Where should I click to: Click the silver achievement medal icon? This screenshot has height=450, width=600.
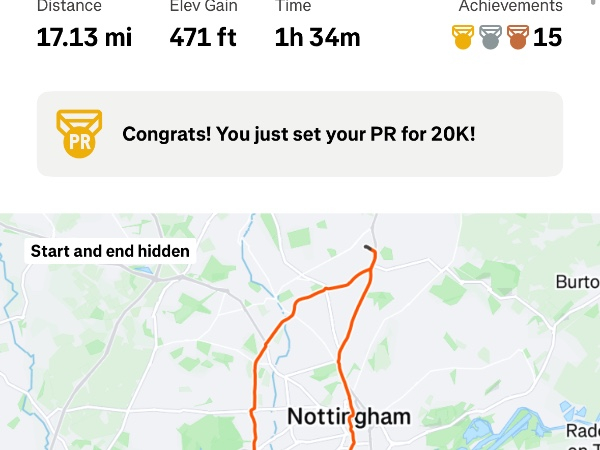[x=490, y=37]
